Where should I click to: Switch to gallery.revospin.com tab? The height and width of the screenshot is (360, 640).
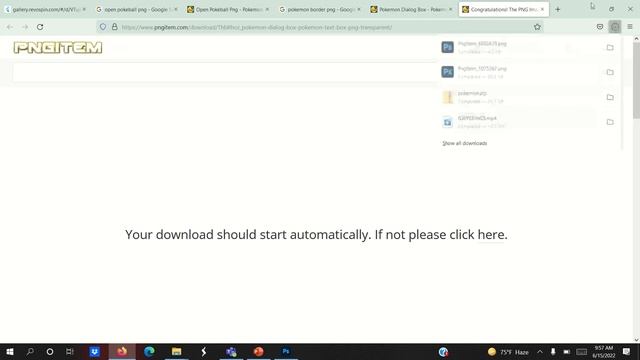click(45, 9)
